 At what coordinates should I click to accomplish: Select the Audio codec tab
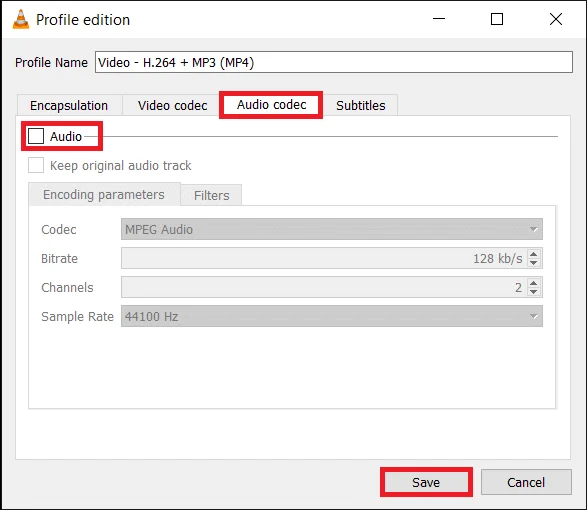pos(271,104)
